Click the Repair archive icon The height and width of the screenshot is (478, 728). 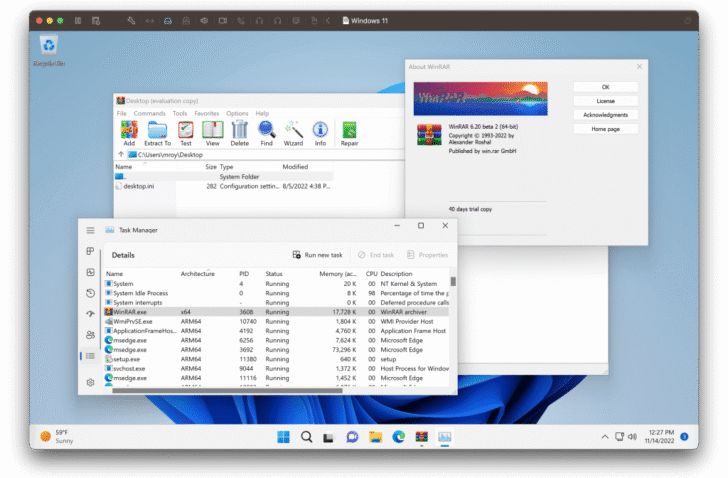tap(349, 133)
